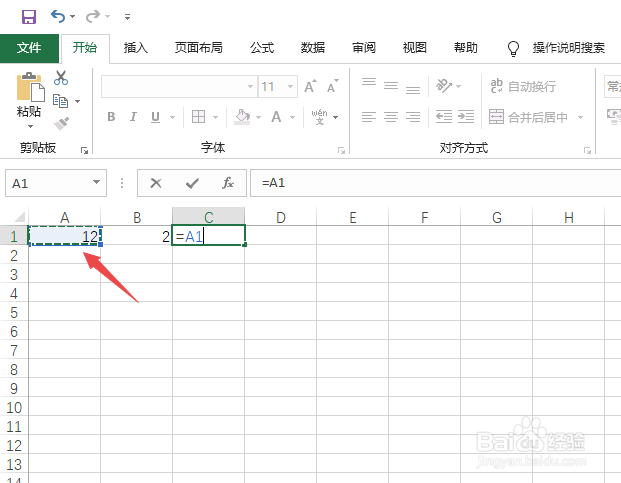Expand the 粘贴 options arrow
621x483 pixels.
(x=30, y=127)
